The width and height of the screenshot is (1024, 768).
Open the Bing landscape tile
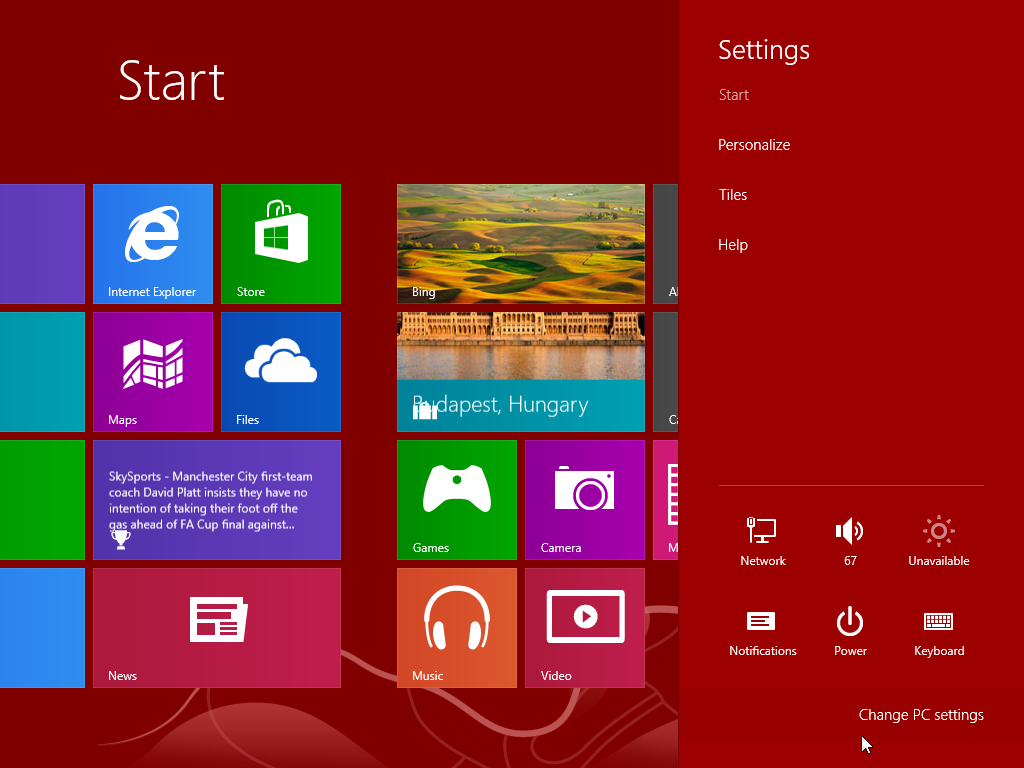pos(520,244)
